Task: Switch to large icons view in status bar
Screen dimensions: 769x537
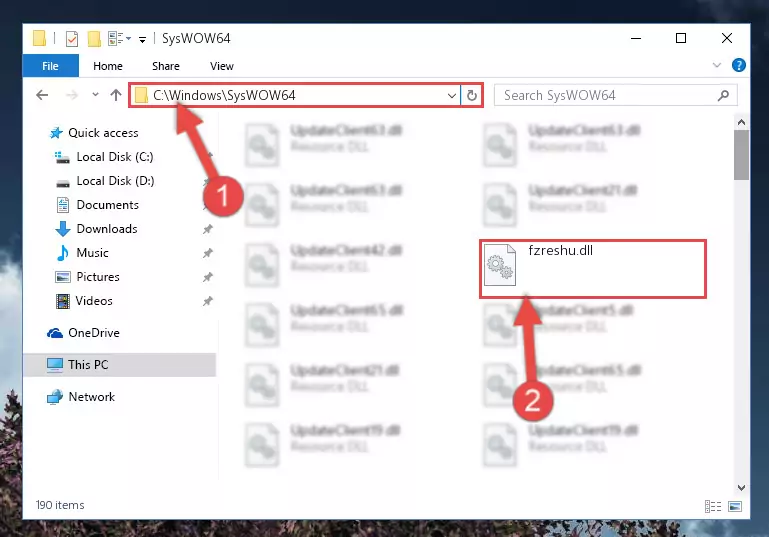Action: click(x=735, y=506)
